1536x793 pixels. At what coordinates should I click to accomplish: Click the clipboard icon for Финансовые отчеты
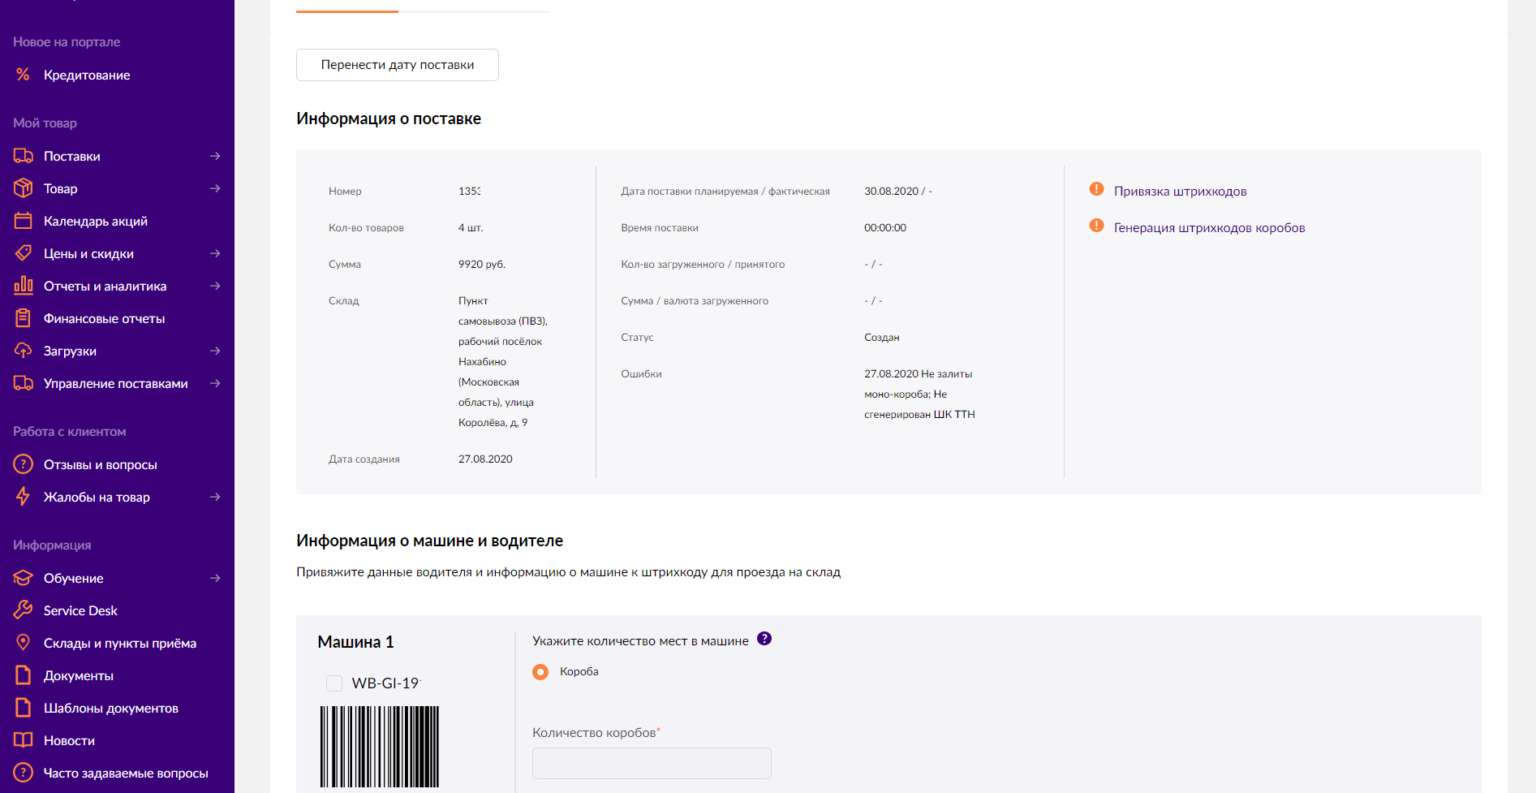tap(23, 318)
